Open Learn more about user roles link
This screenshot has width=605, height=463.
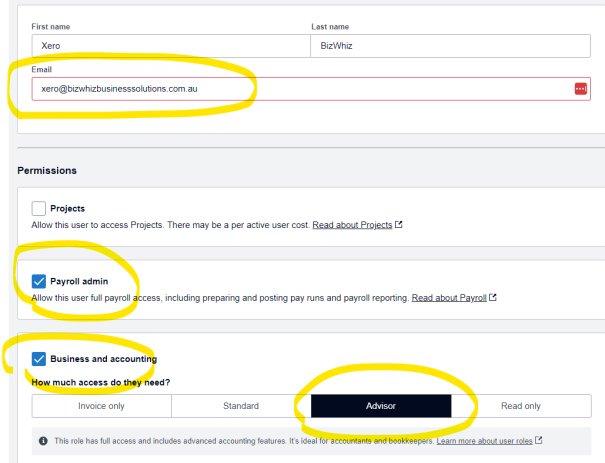484,440
